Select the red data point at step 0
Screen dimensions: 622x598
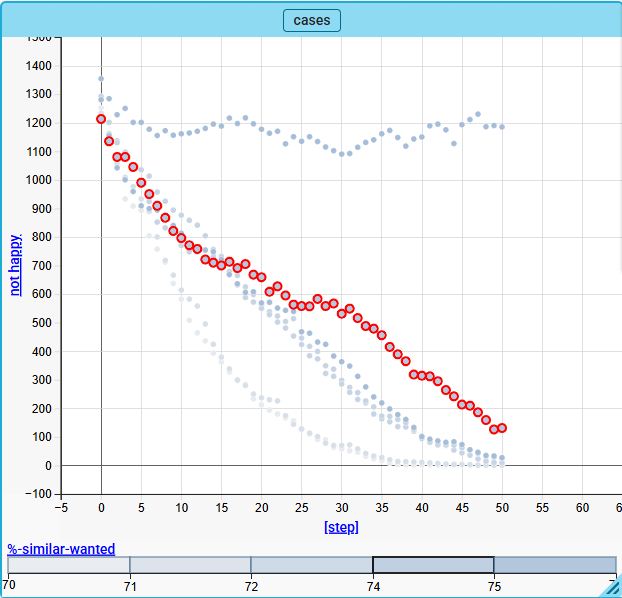pyautogui.click(x=101, y=119)
